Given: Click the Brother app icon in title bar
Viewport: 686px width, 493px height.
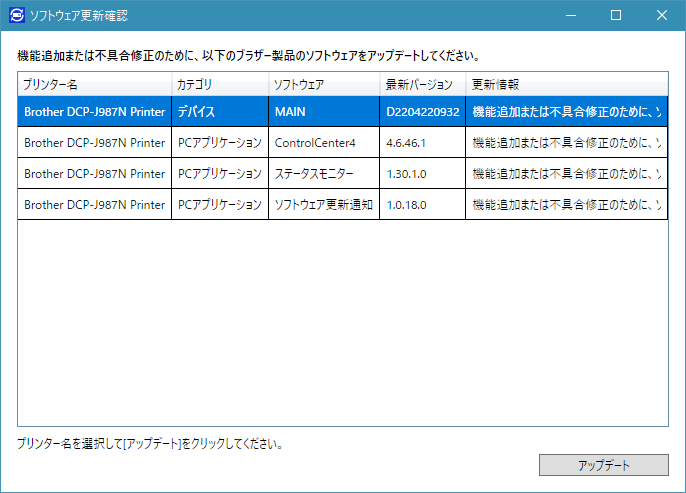Looking at the screenshot, I should 17,15.
